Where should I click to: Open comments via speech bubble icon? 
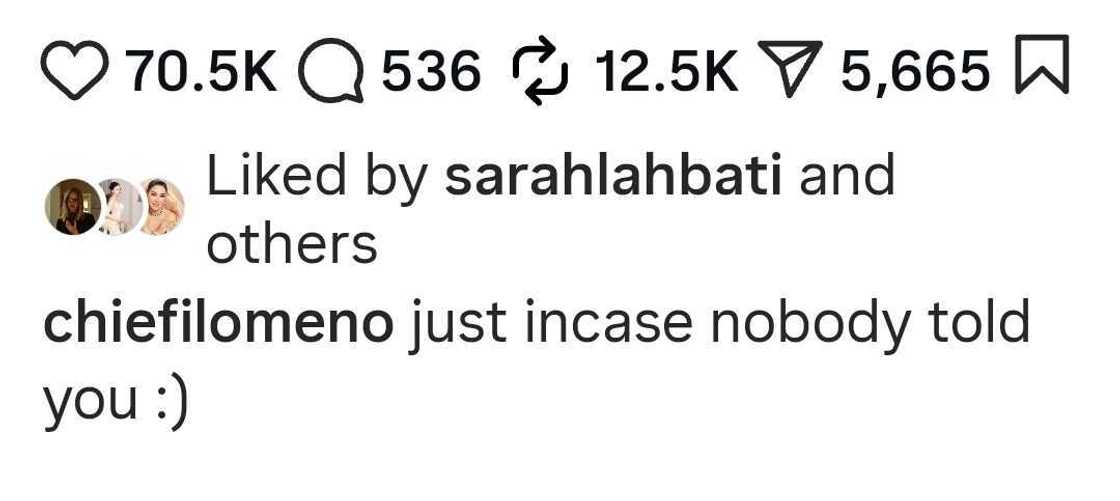click(331, 71)
